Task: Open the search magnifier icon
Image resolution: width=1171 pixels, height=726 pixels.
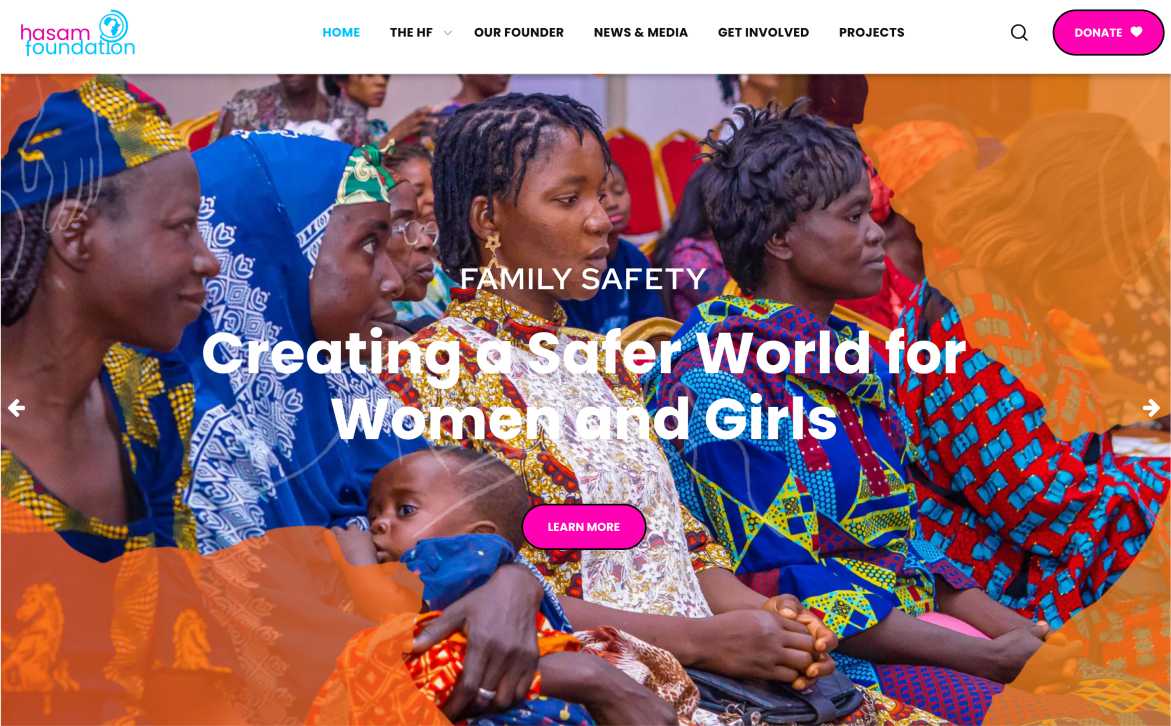Action: pos(1019,32)
